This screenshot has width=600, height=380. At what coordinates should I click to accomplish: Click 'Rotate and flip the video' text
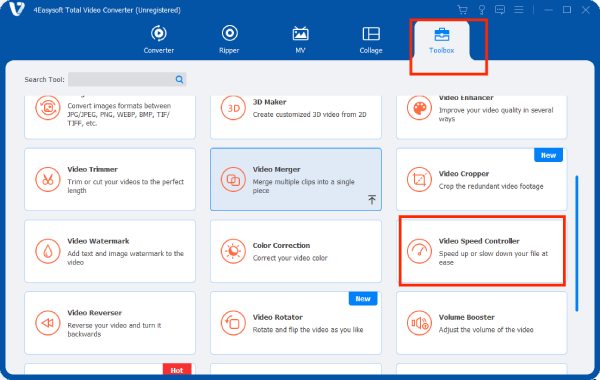pyautogui.click(x=308, y=329)
